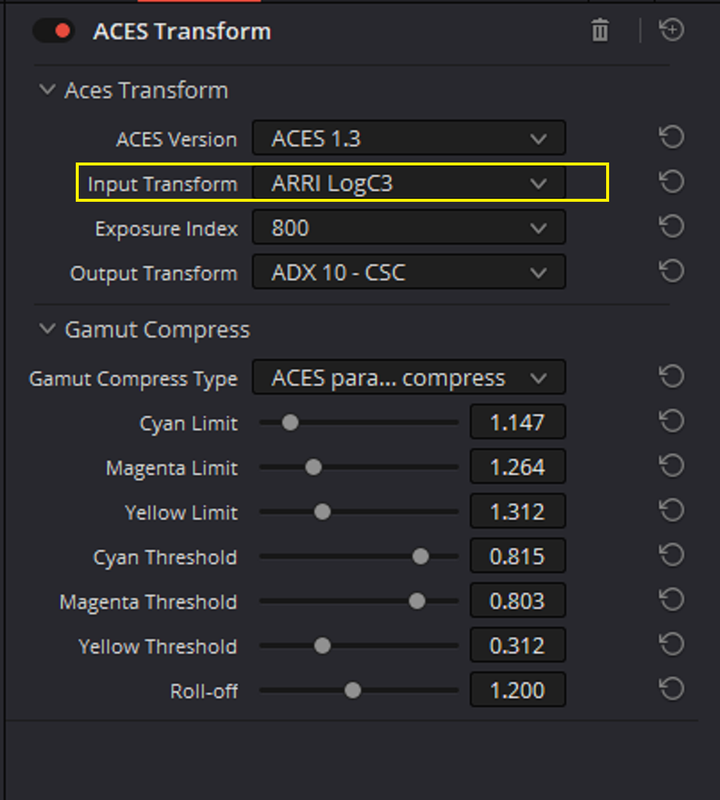720x800 pixels.
Task: Open the ACES Version dropdown
Action: 409,138
